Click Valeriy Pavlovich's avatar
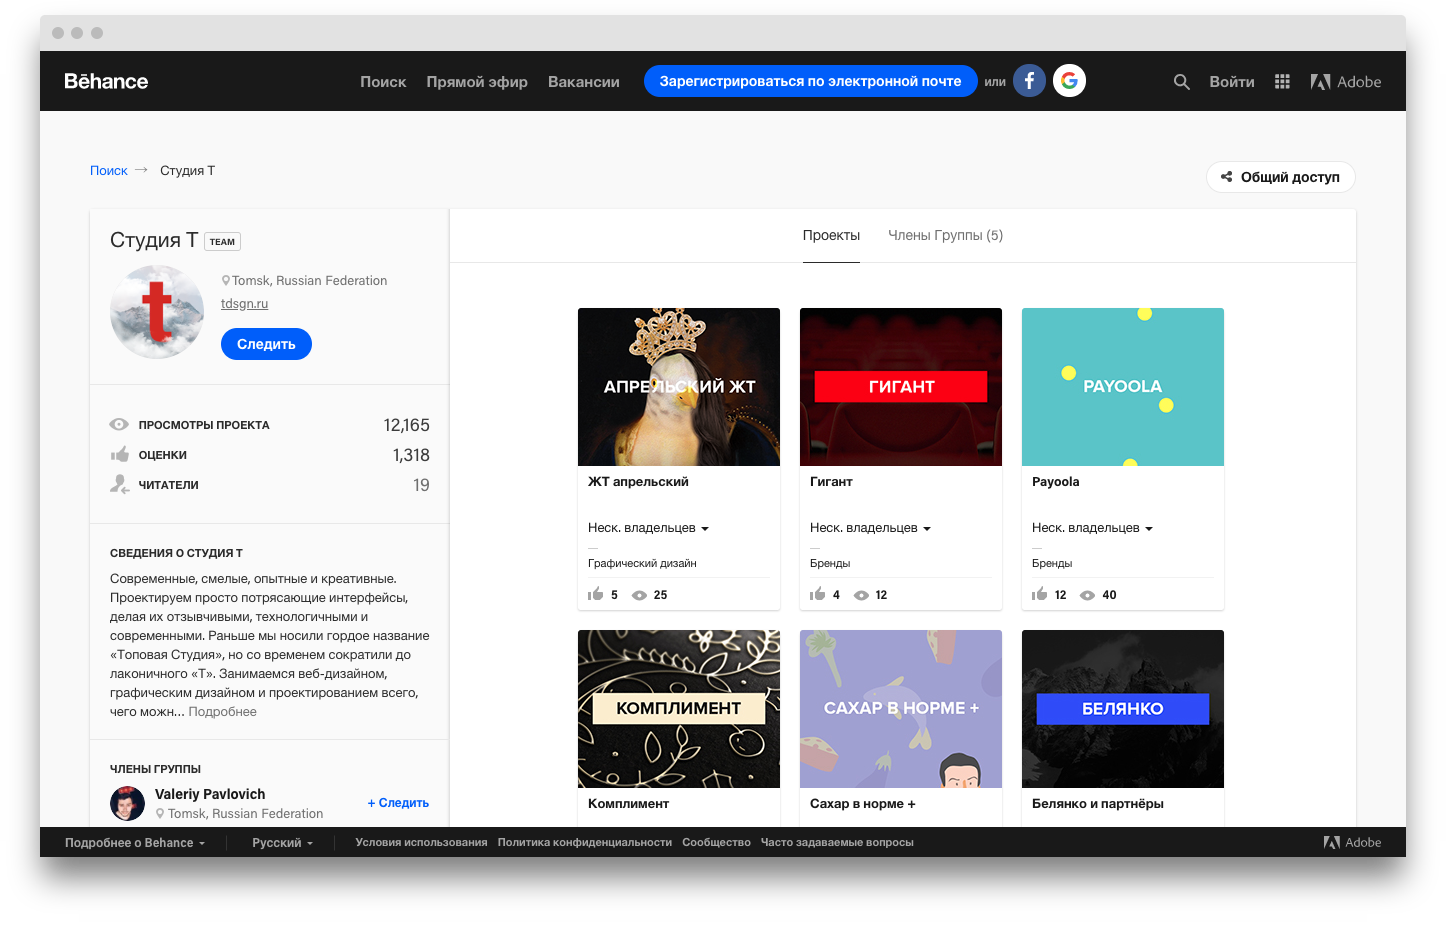Screen dimensions: 1446x927 pyautogui.click(x=127, y=803)
